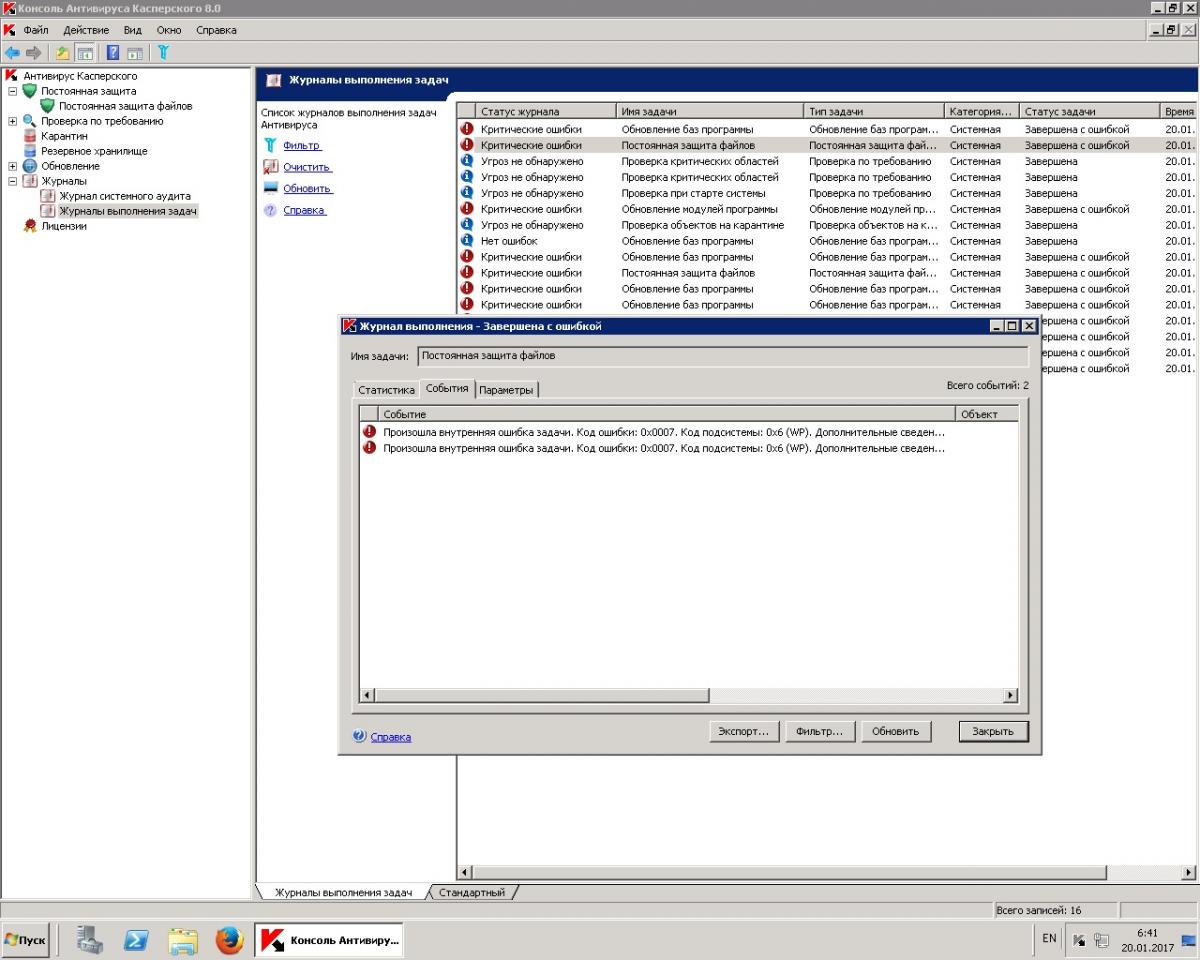Open Windows PowerShell from the taskbar

click(x=137, y=940)
